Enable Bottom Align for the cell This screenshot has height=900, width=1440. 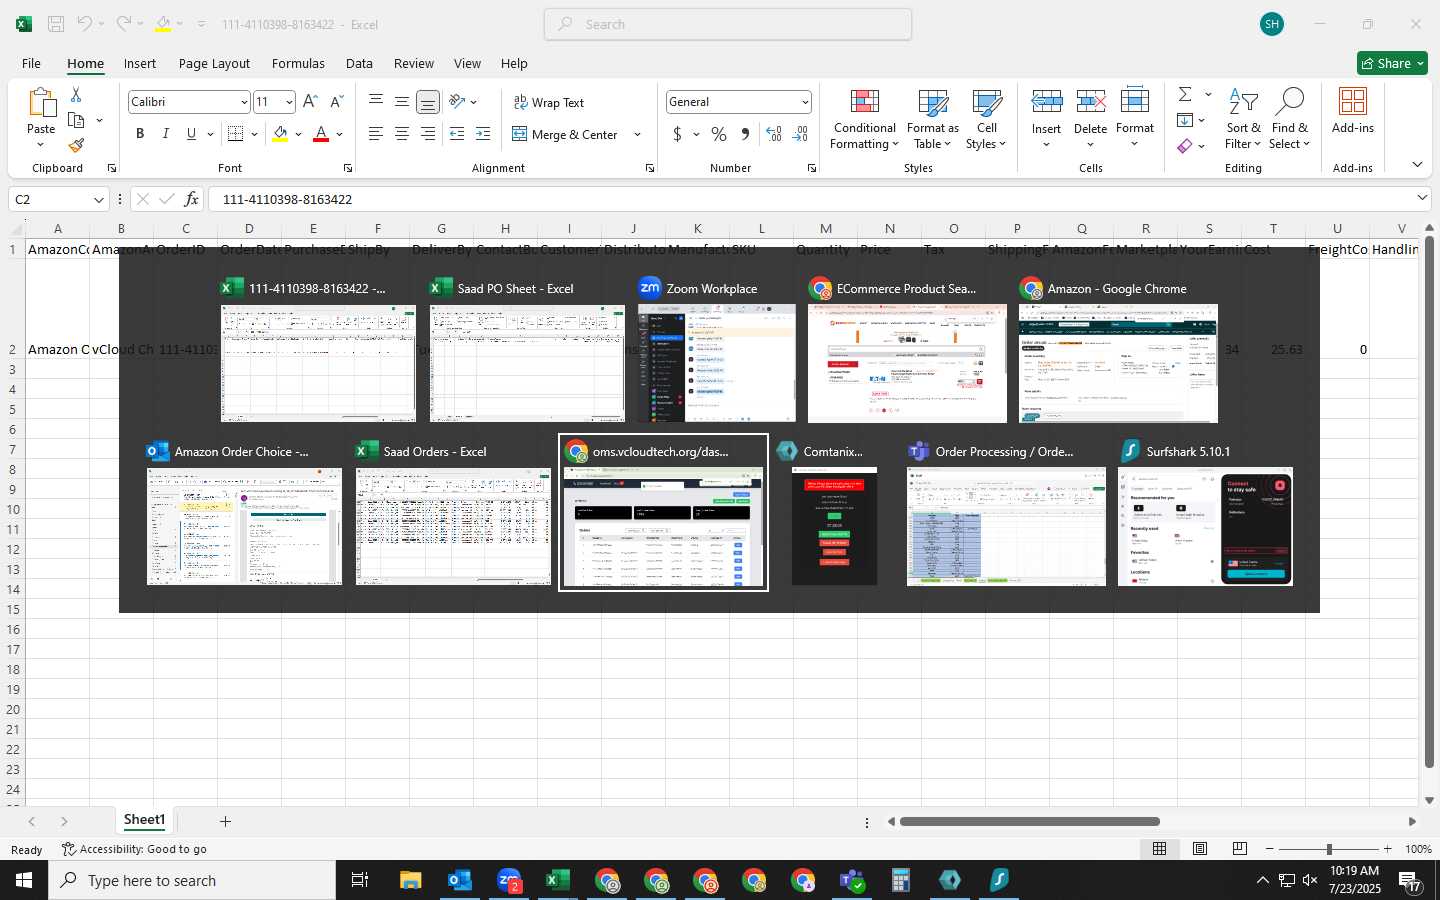pos(427,102)
